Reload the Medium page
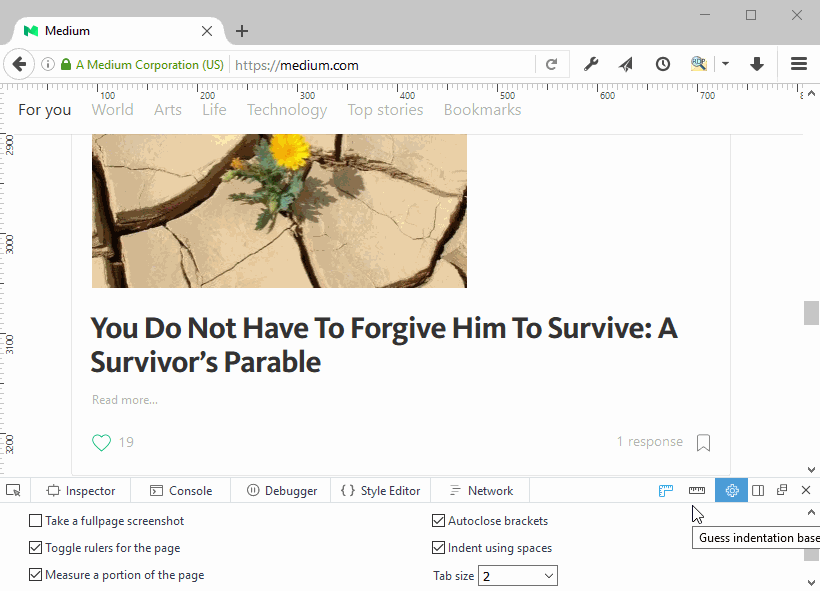This screenshot has width=820, height=591. (x=551, y=65)
